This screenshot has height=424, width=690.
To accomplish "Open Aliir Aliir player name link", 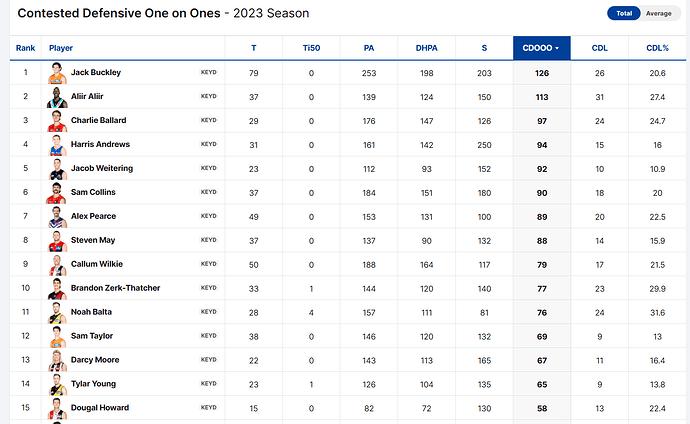I will (x=87, y=96).
